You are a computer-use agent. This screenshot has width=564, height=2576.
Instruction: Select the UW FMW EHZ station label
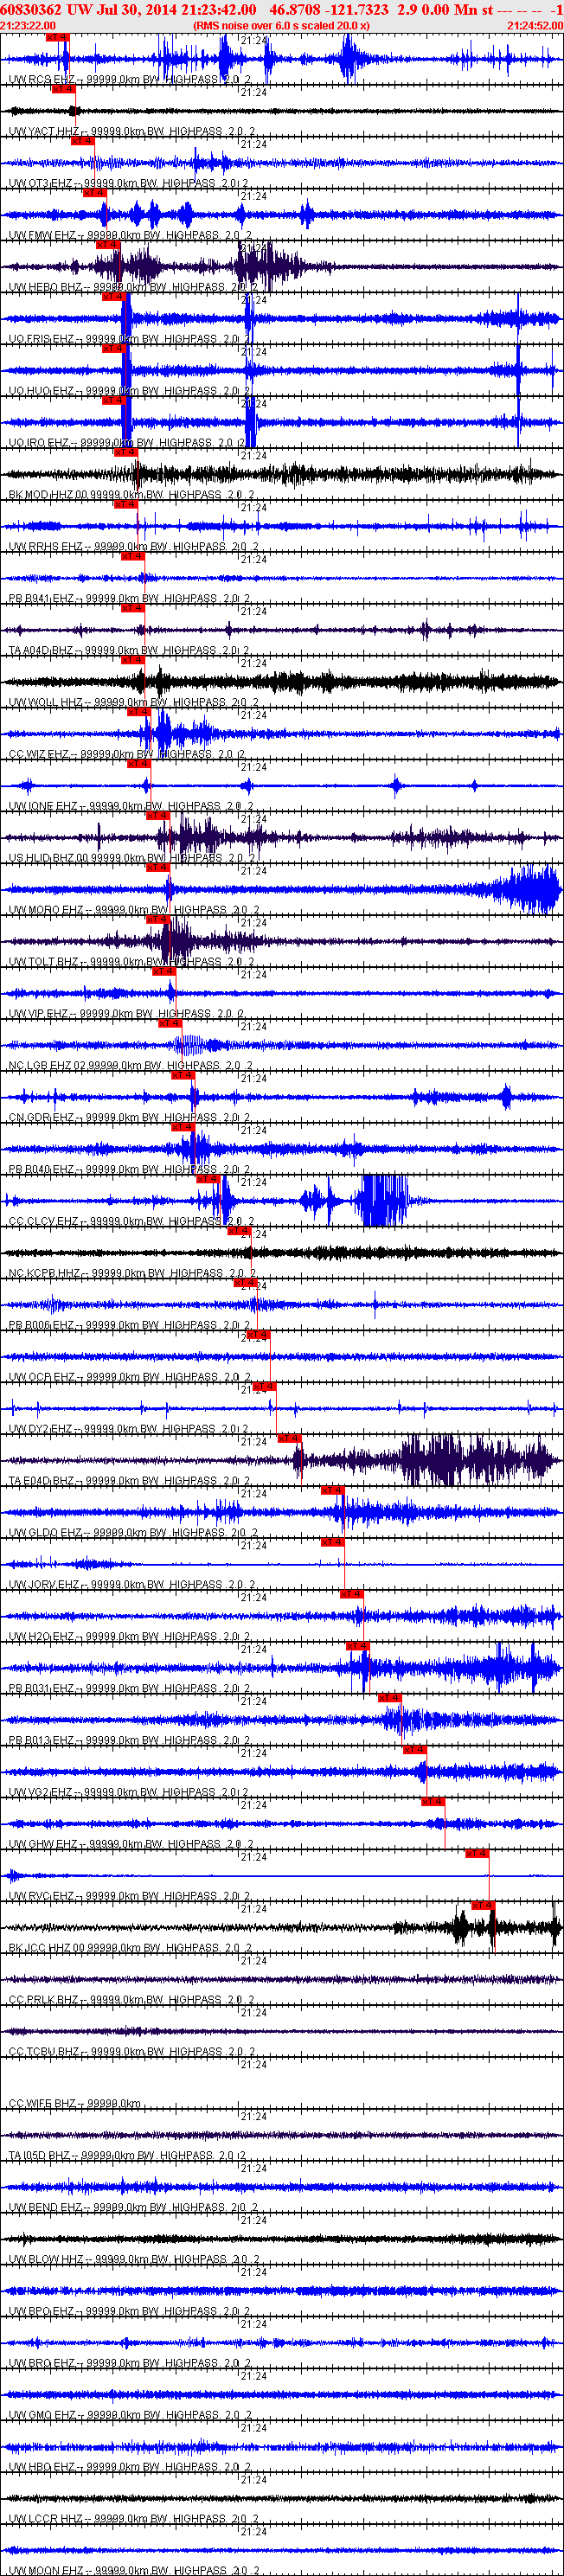pos(130,235)
